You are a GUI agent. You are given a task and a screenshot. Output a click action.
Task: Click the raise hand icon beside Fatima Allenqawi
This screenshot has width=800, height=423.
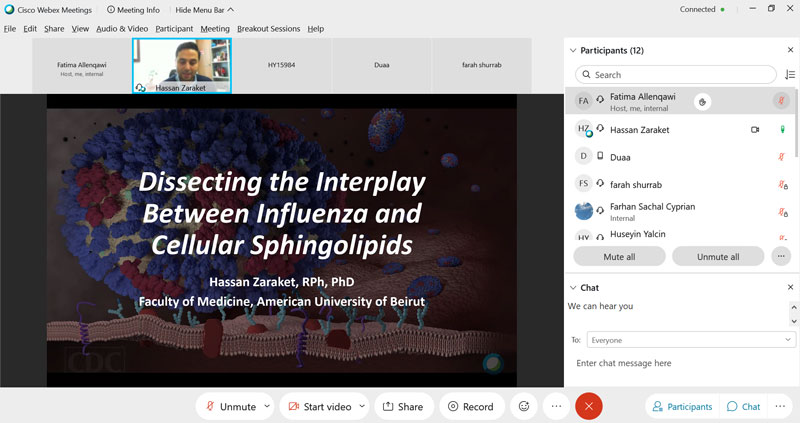pos(702,101)
